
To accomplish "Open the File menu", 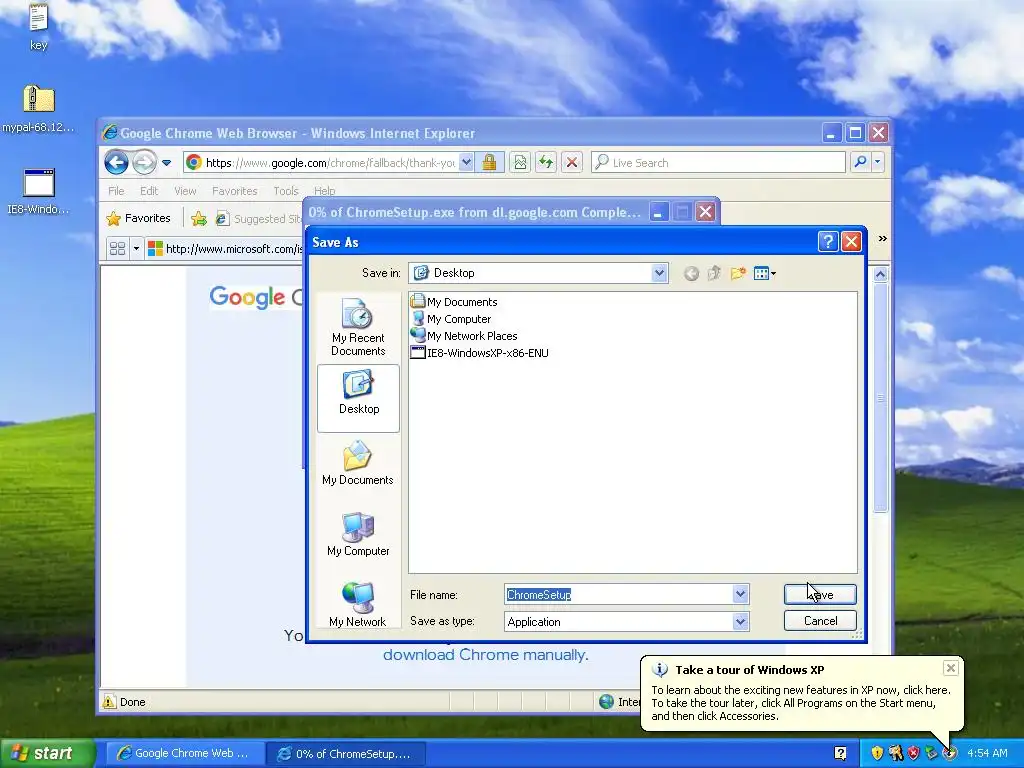I will pos(116,191).
